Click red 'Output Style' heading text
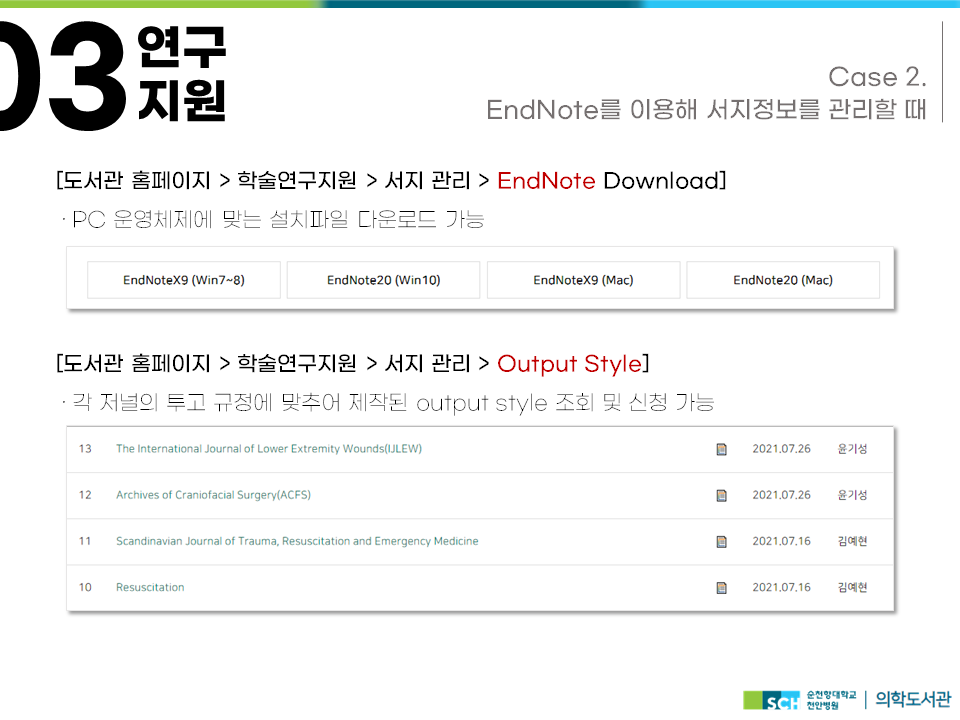 click(x=569, y=364)
